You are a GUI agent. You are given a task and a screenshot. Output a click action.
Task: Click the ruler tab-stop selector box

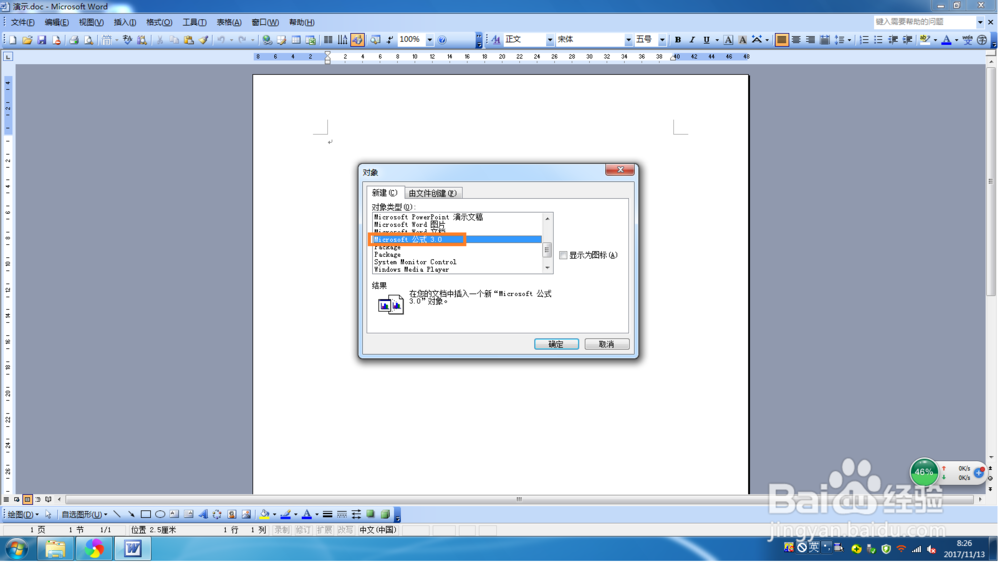coord(8,57)
